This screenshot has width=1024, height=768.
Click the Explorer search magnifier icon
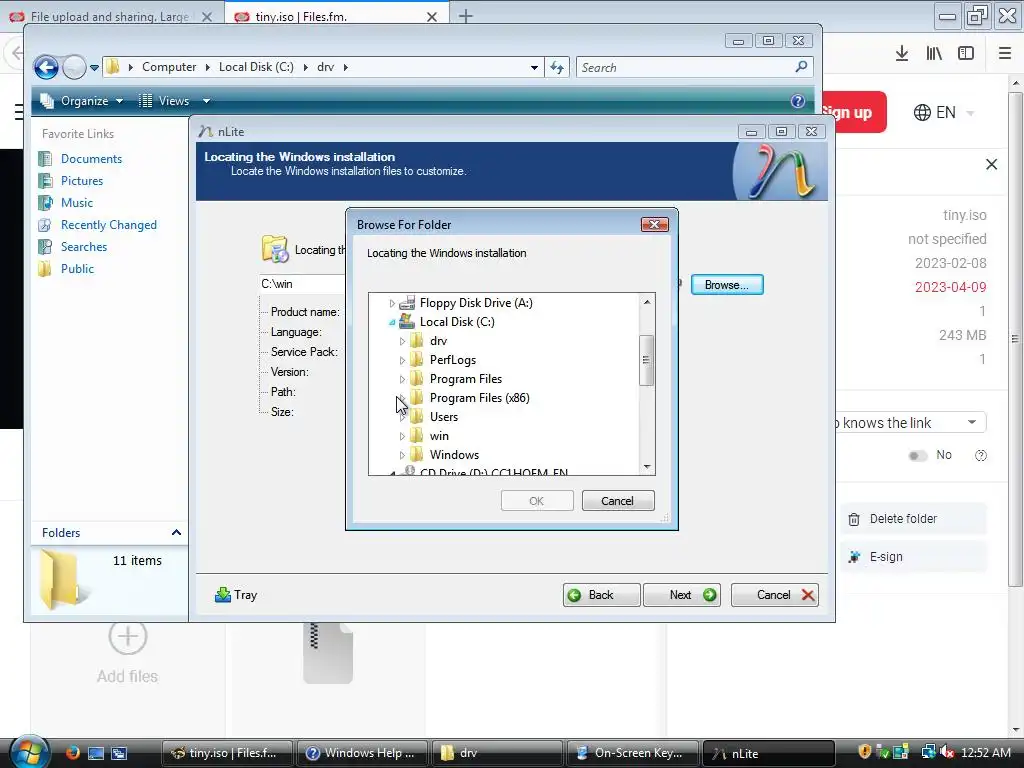(x=801, y=67)
